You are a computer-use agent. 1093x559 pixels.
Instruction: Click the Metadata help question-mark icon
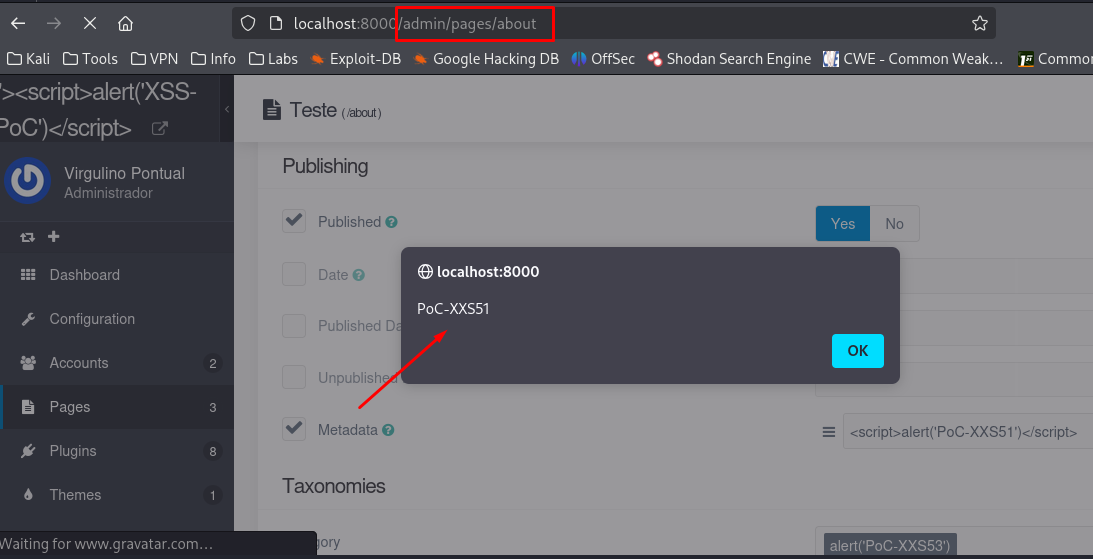click(x=388, y=430)
